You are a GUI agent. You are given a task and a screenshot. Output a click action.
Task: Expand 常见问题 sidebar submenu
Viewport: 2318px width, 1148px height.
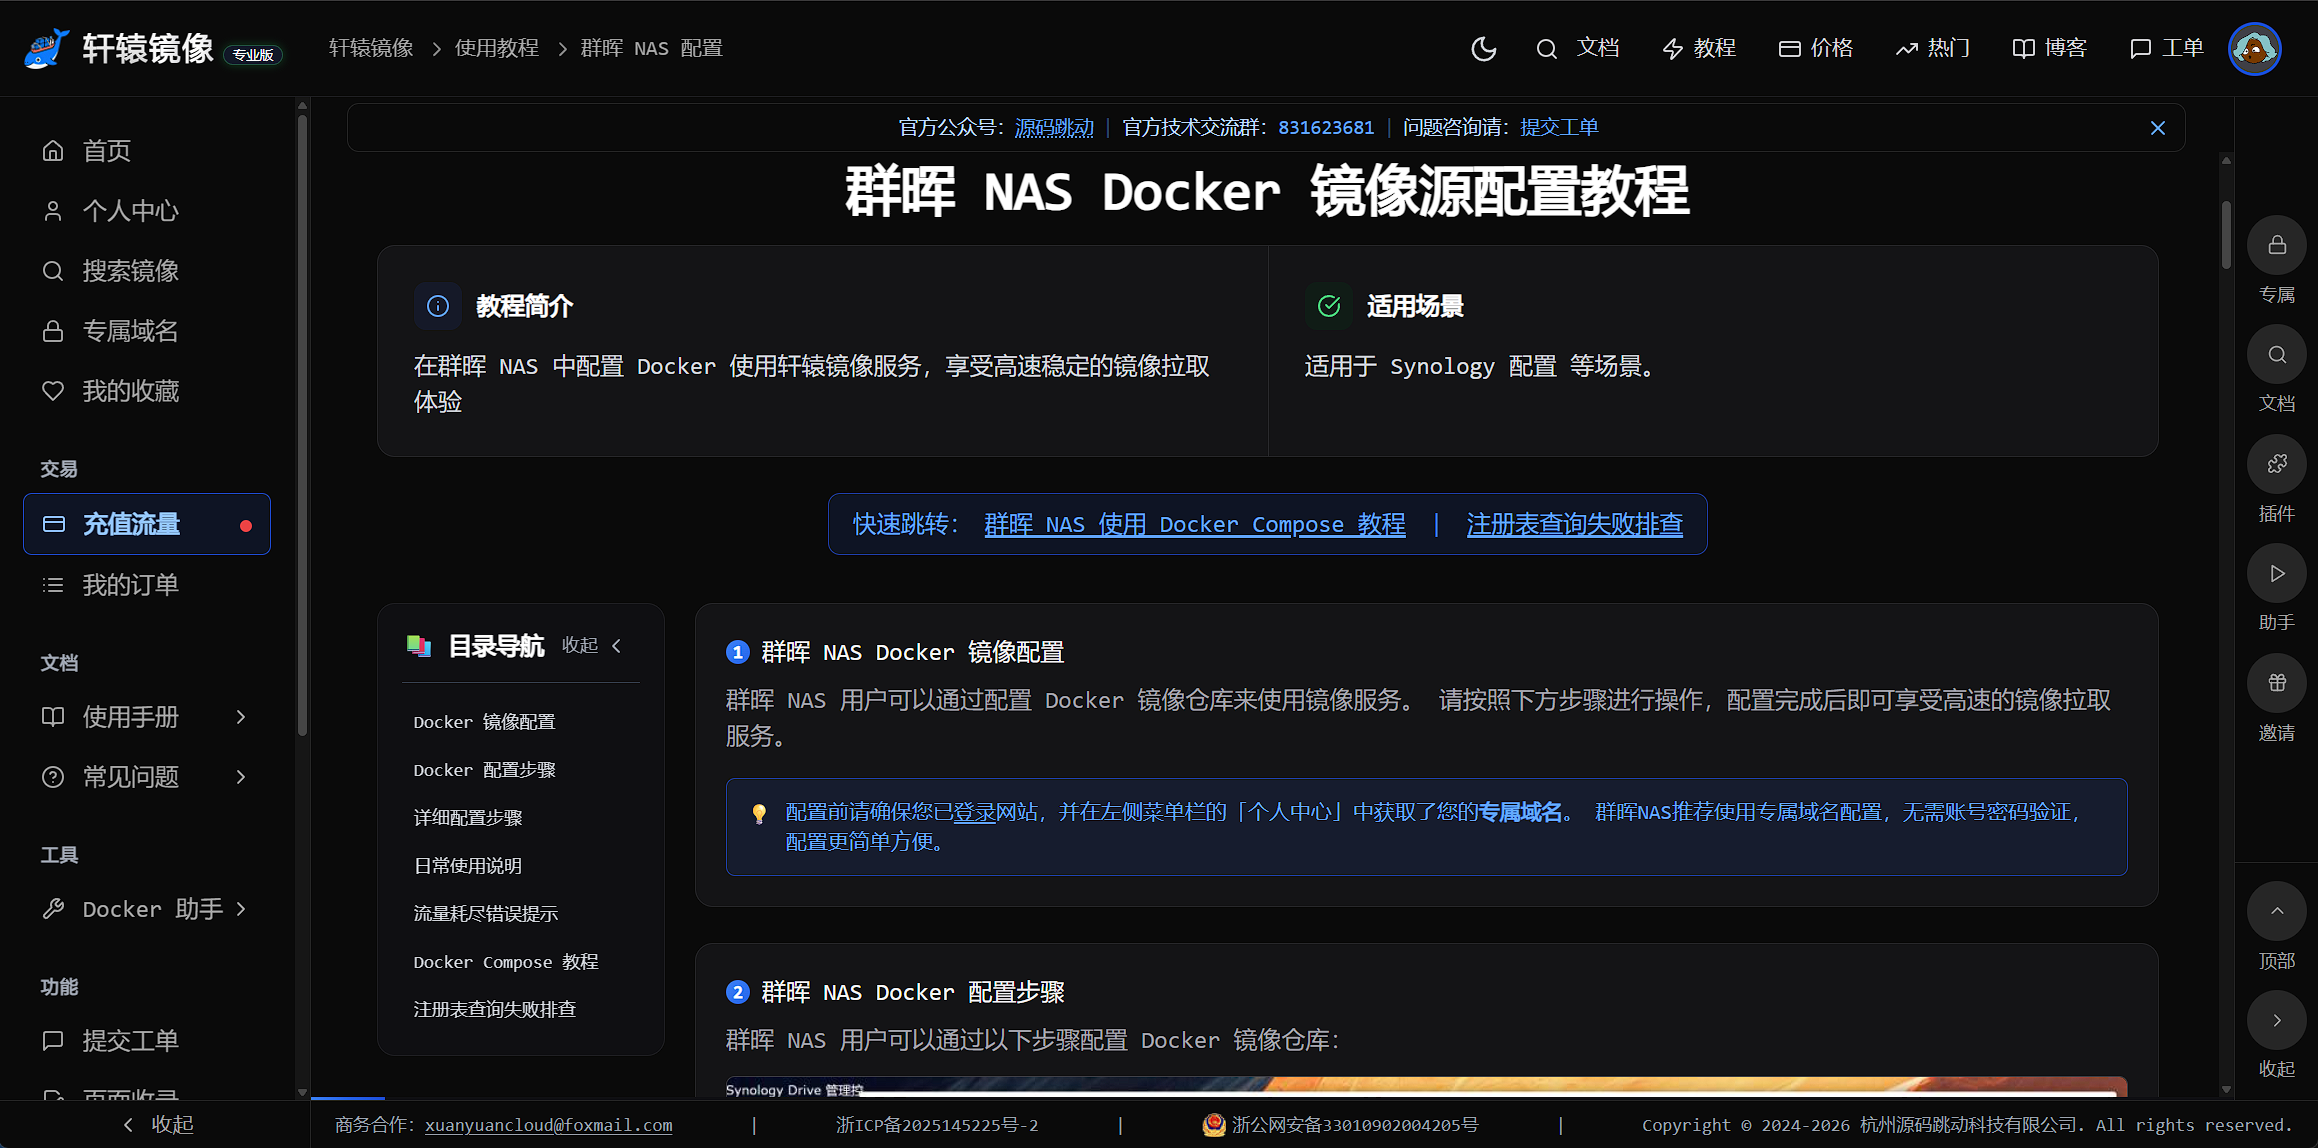[147, 777]
